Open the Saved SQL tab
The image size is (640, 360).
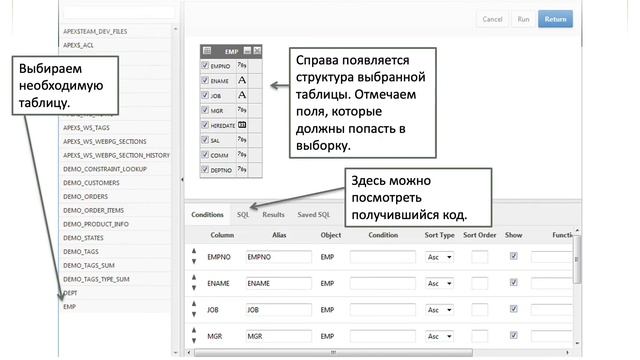tap(313, 215)
